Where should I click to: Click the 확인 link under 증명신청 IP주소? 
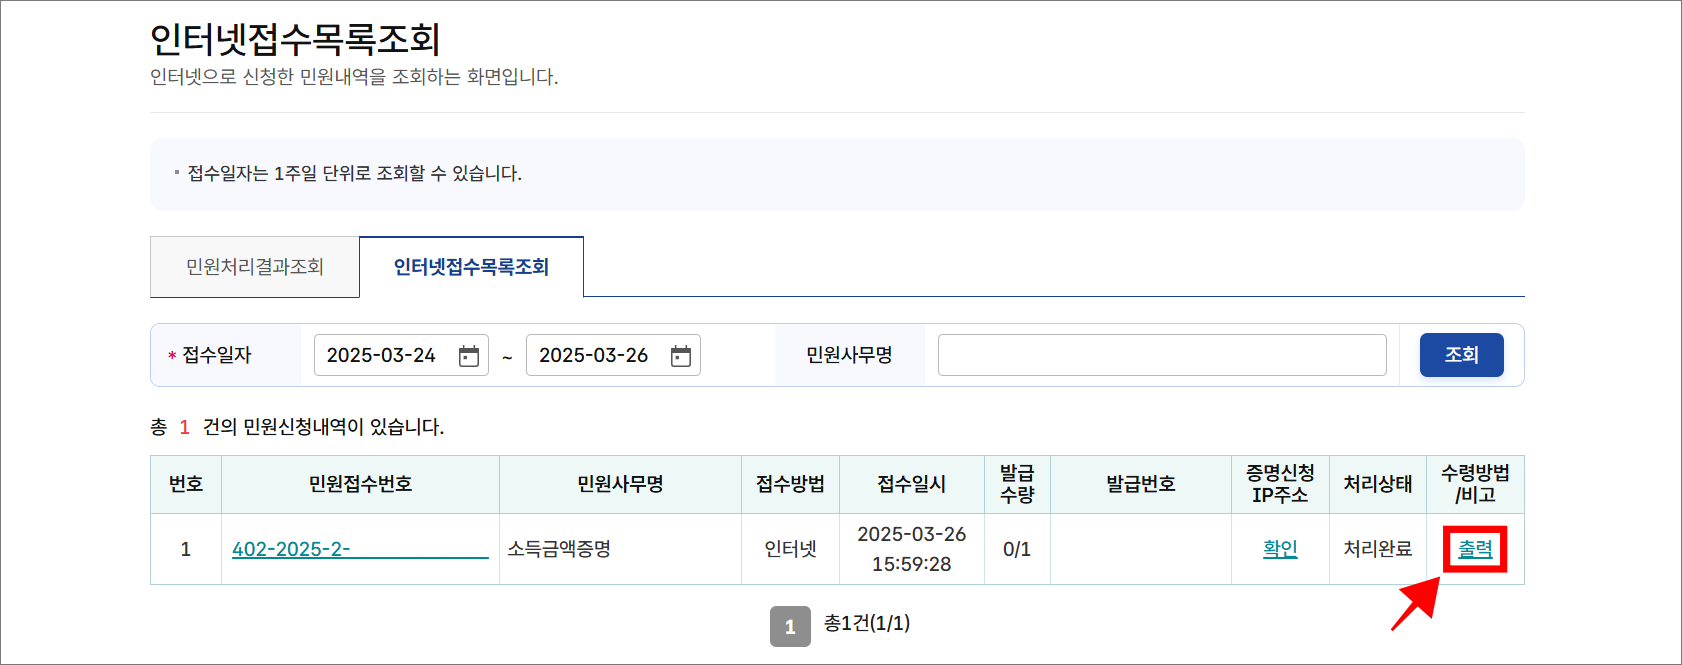coord(1280,548)
